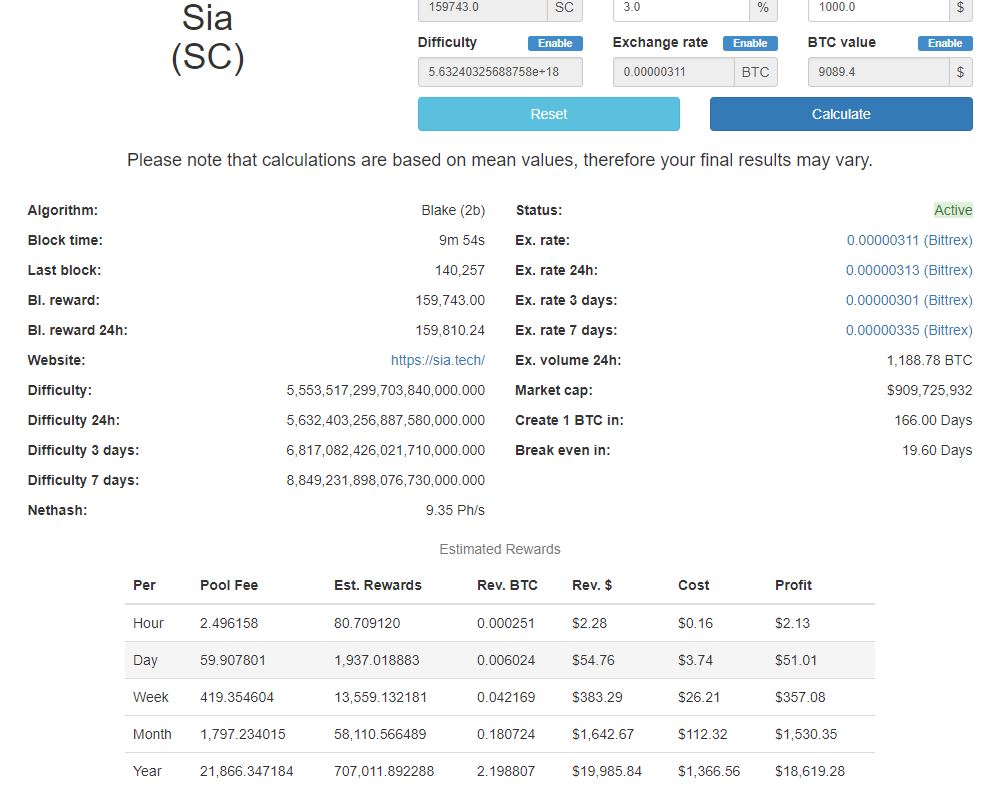The width and height of the screenshot is (994, 794).
Task: Select the monthly profit $1,530.35
Action: pos(806,734)
